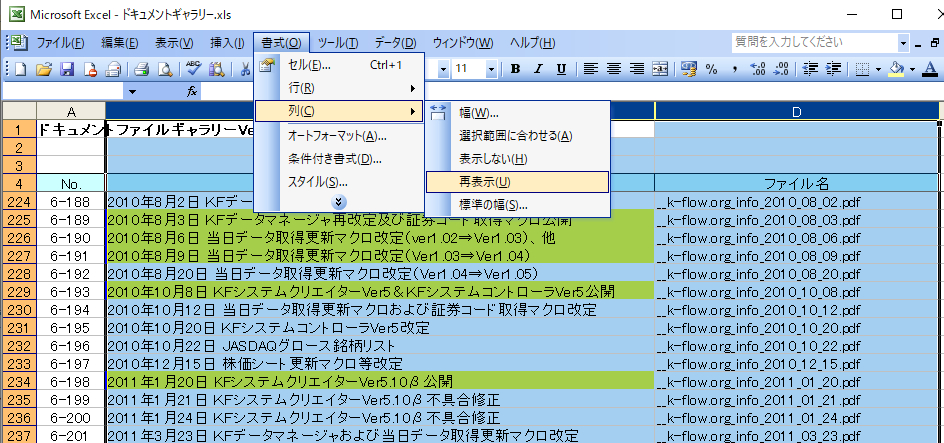Image resolution: width=944 pixels, height=443 pixels.
Task: Expand the 行(R) submenu
Action: [x=340, y=88]
